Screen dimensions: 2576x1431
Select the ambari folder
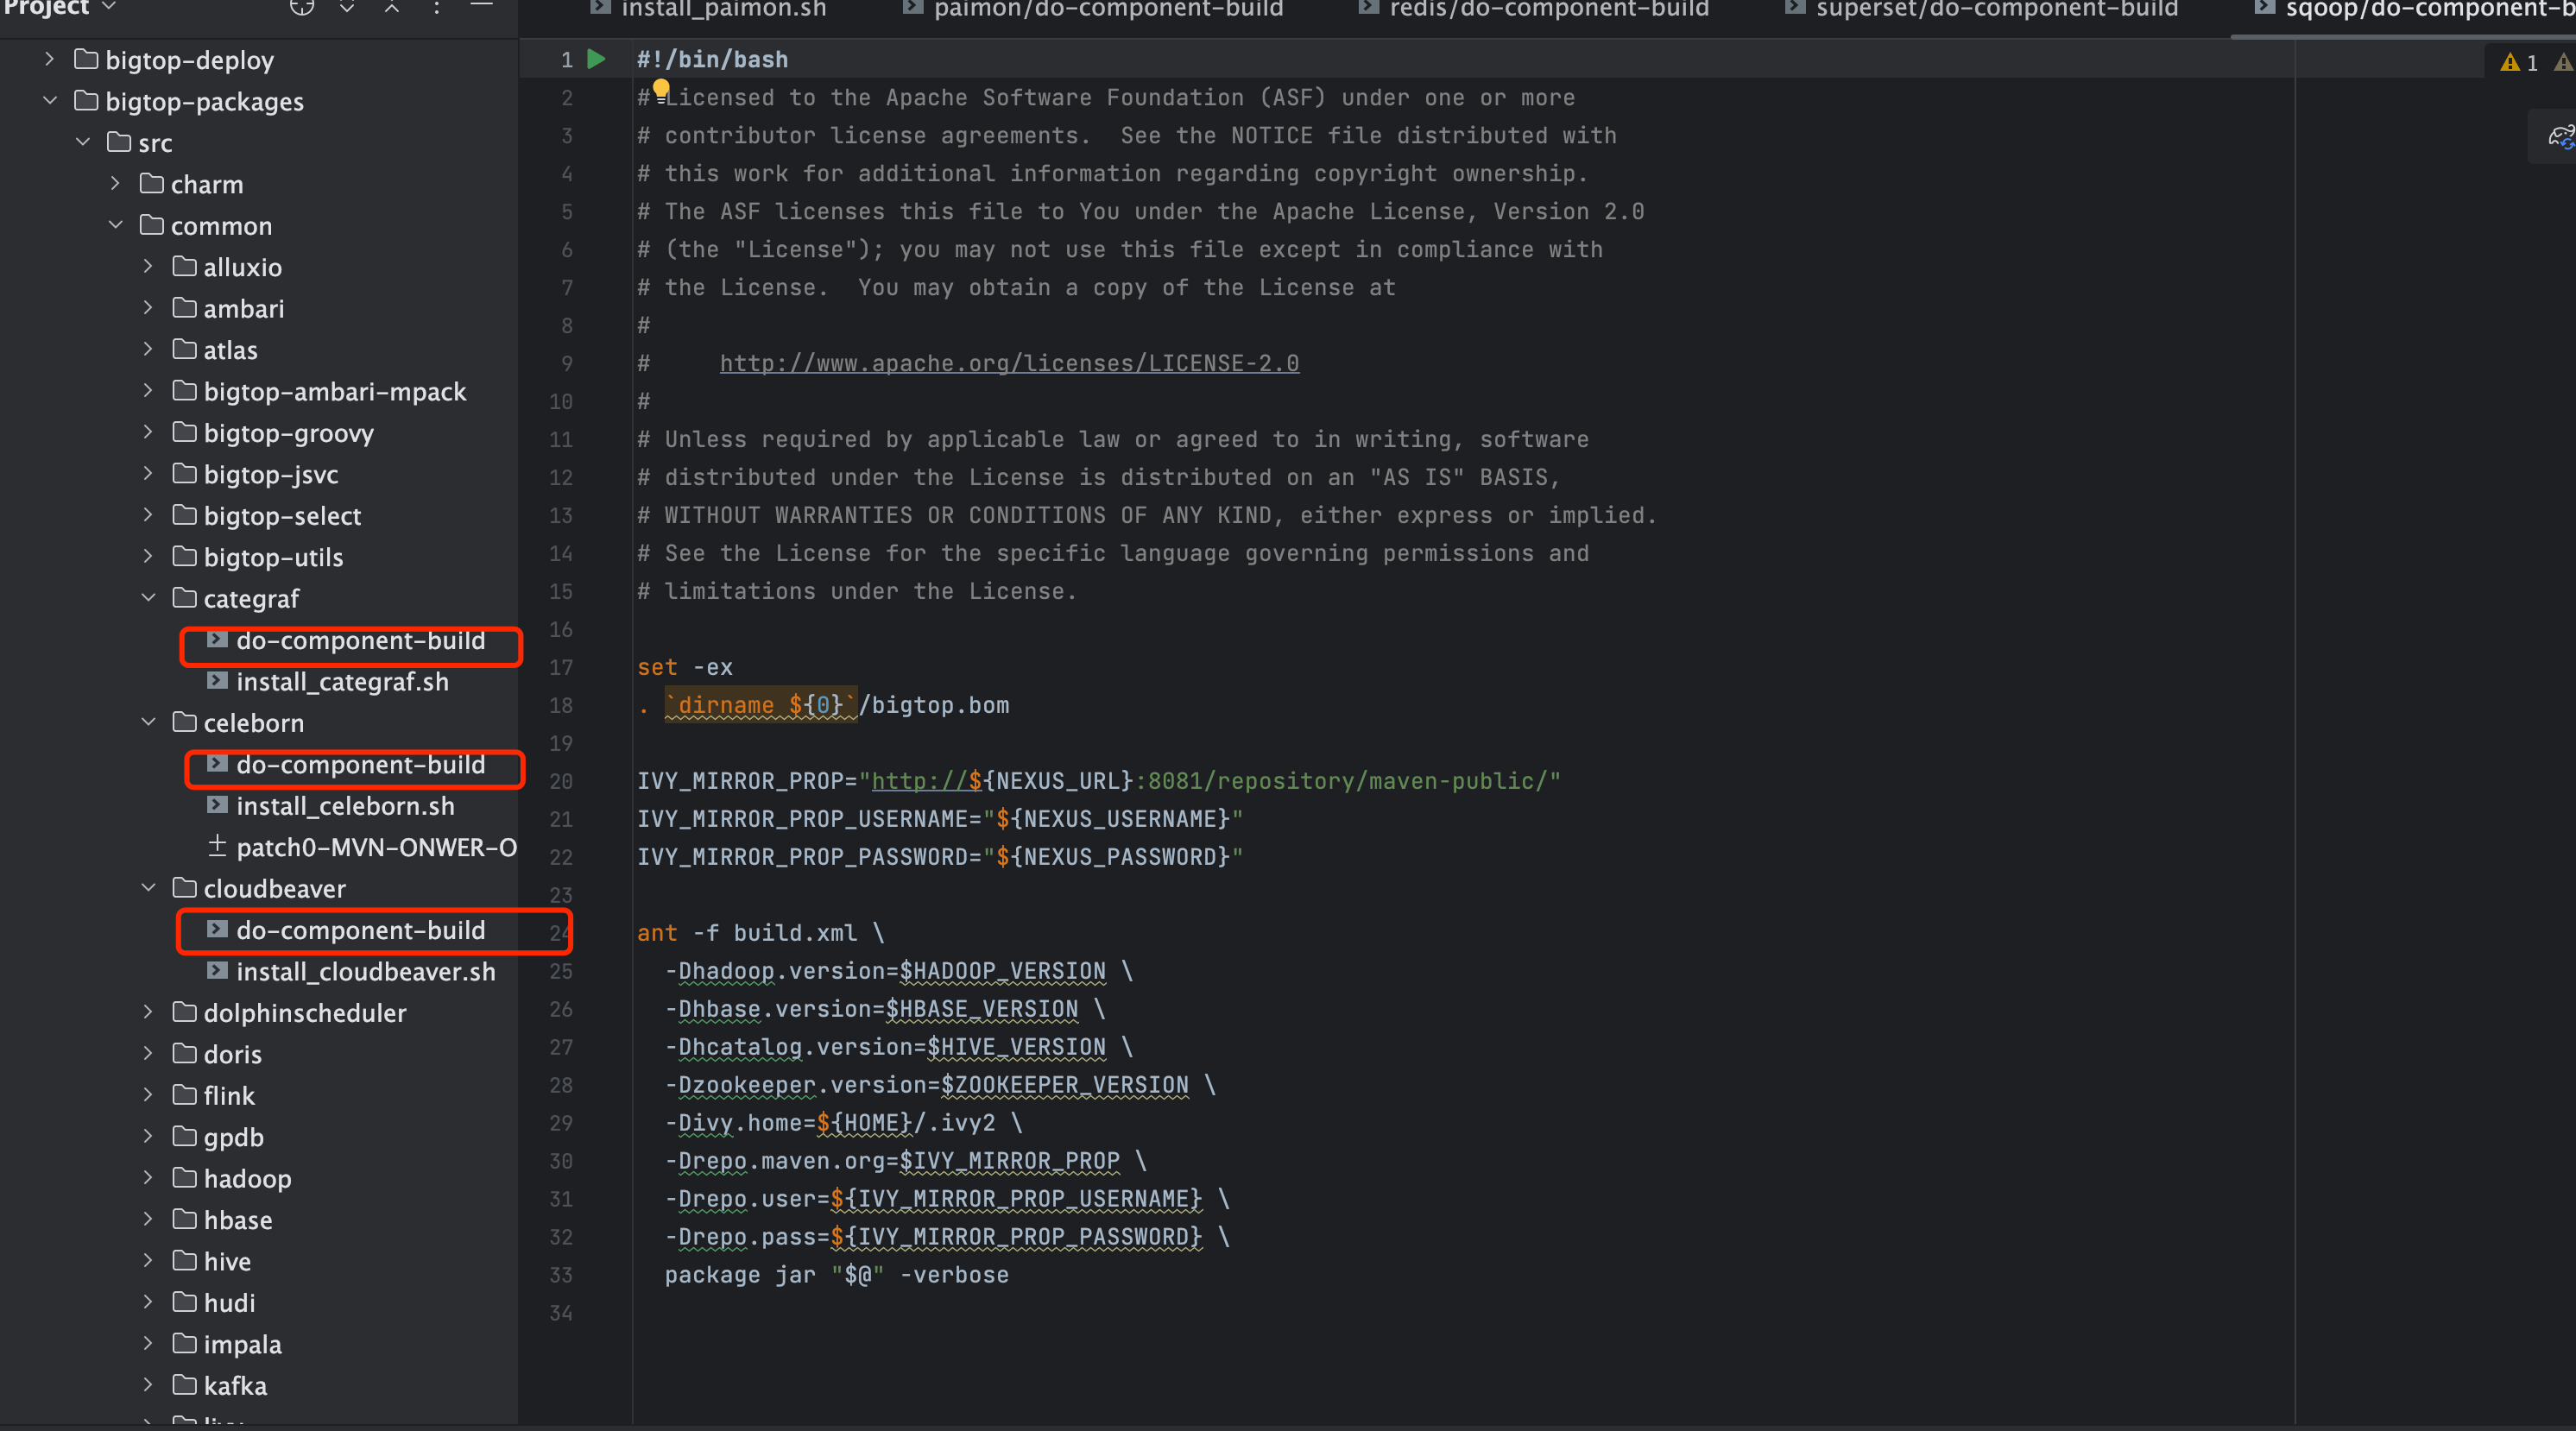click(x=243, y=308)
